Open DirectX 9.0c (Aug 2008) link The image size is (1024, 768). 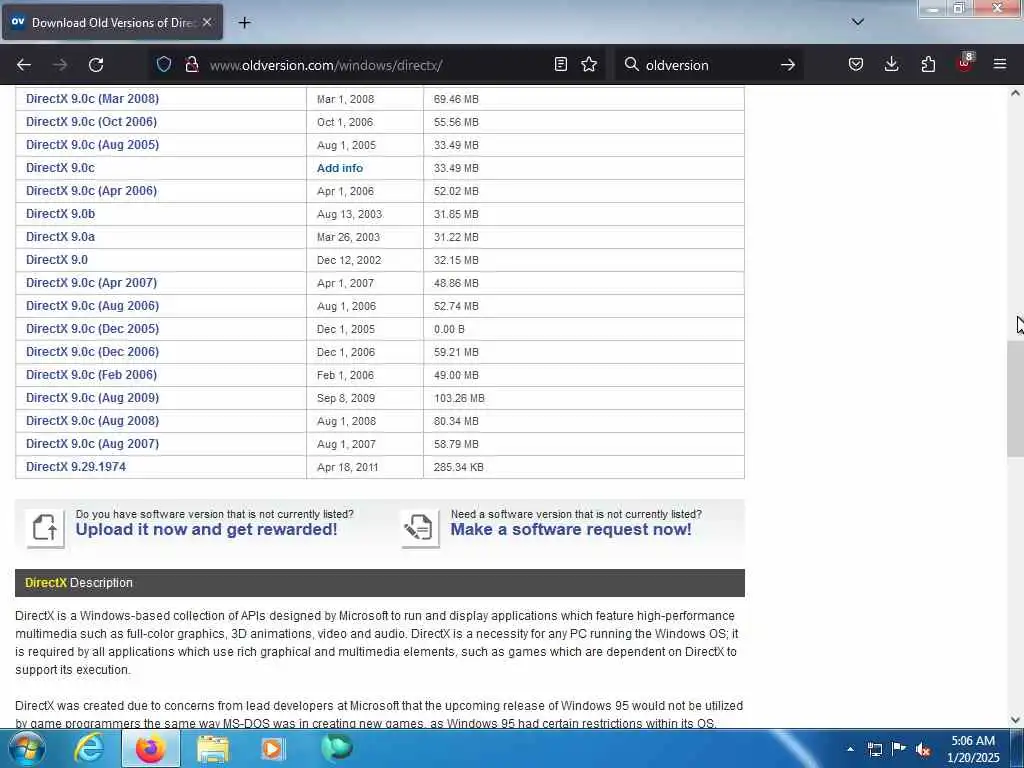tap(92, 421)
